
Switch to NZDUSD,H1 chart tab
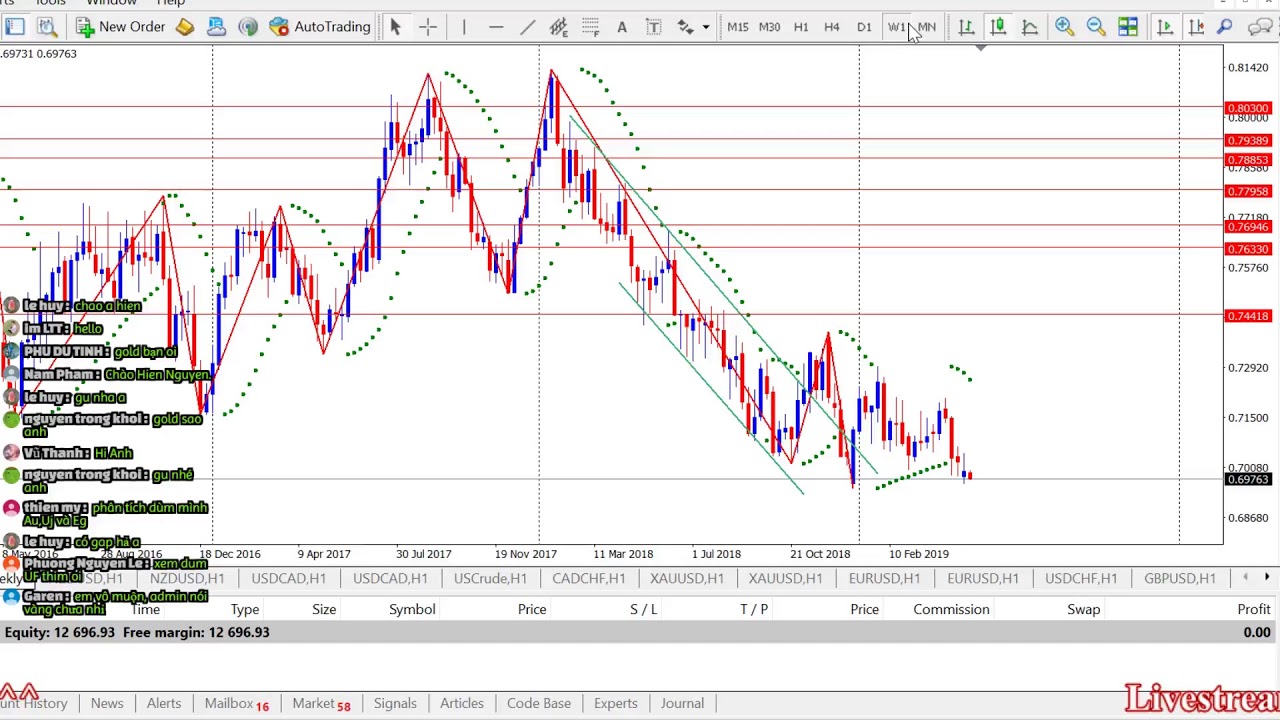tap(187, 578)
